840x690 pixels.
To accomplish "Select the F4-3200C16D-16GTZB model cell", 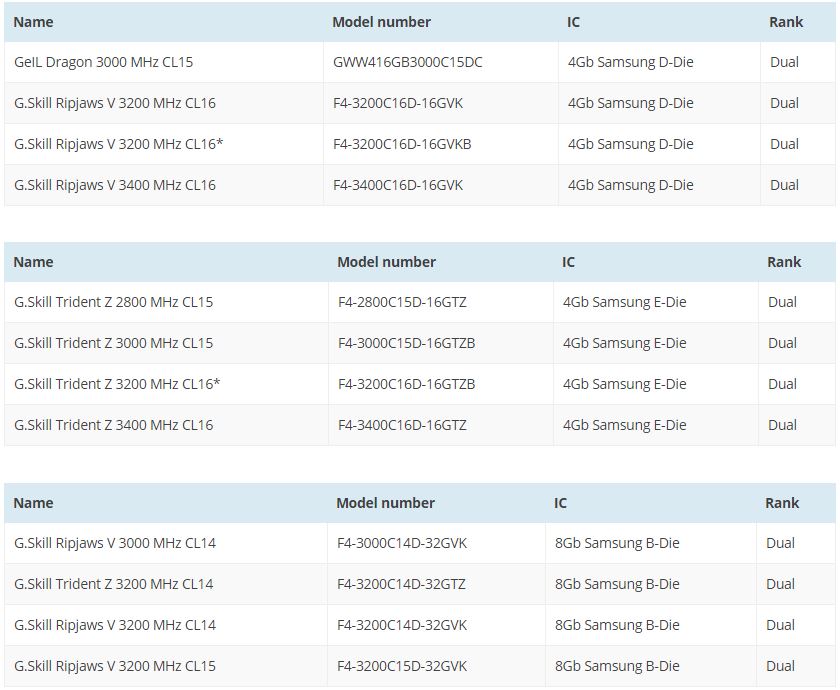I will coord(406,384).
